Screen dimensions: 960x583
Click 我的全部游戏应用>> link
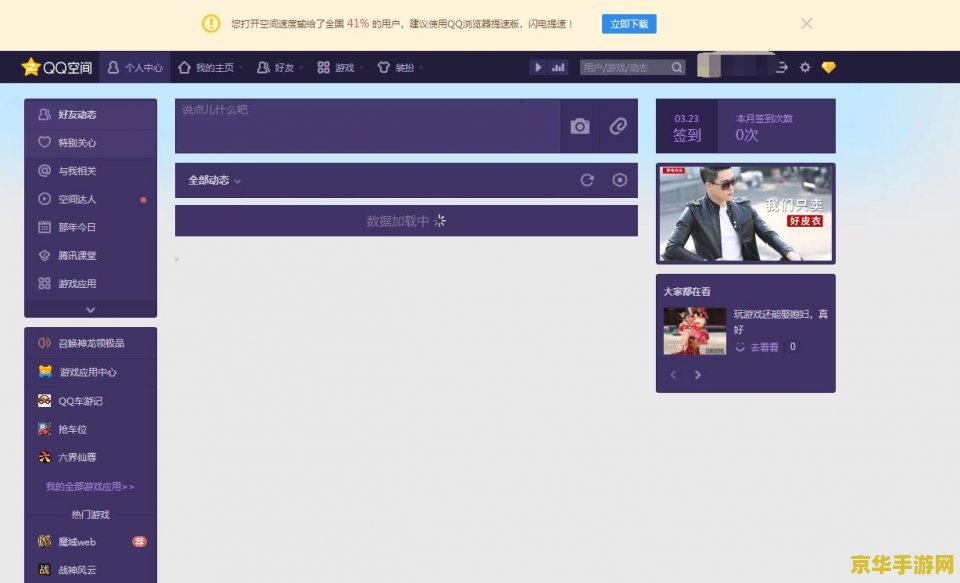[x=90, y=486]
